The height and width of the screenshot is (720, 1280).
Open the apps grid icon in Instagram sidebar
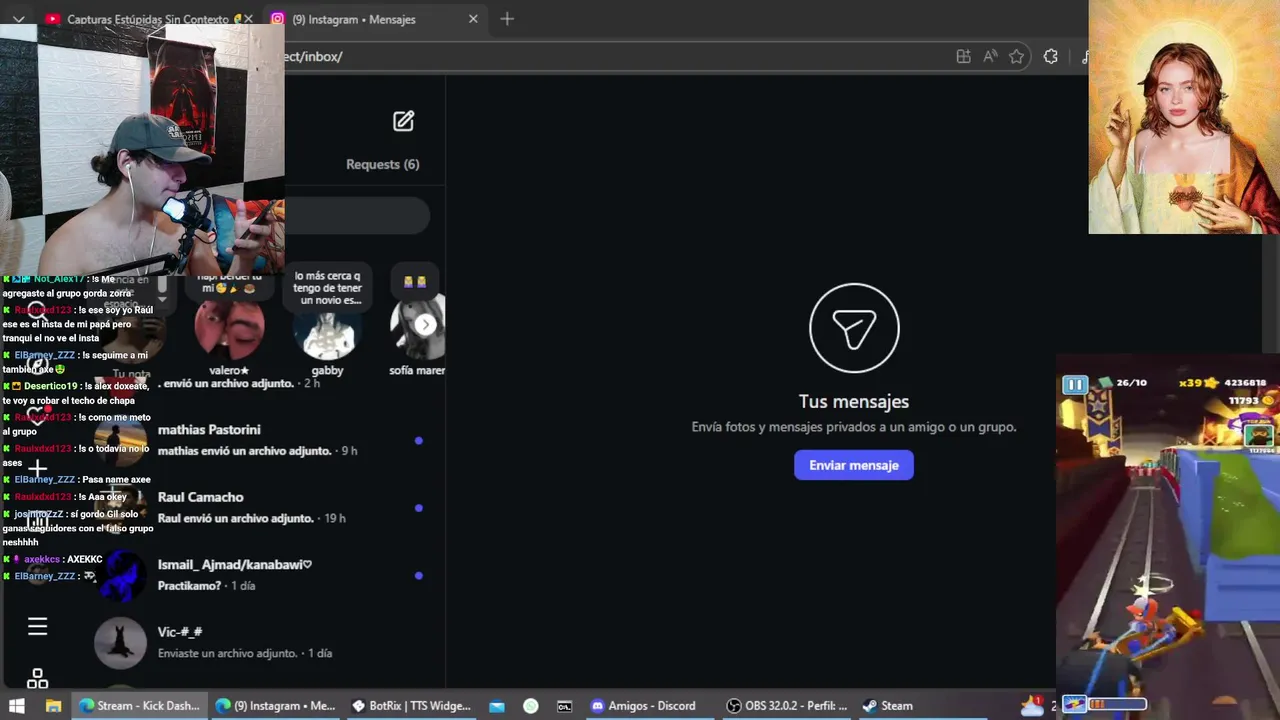[37, 679]
